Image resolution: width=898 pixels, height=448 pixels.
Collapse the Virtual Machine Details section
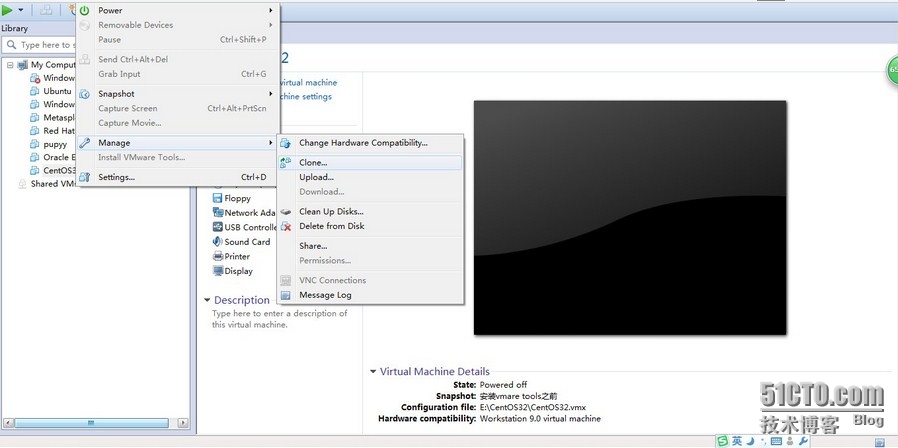[373, 372]
